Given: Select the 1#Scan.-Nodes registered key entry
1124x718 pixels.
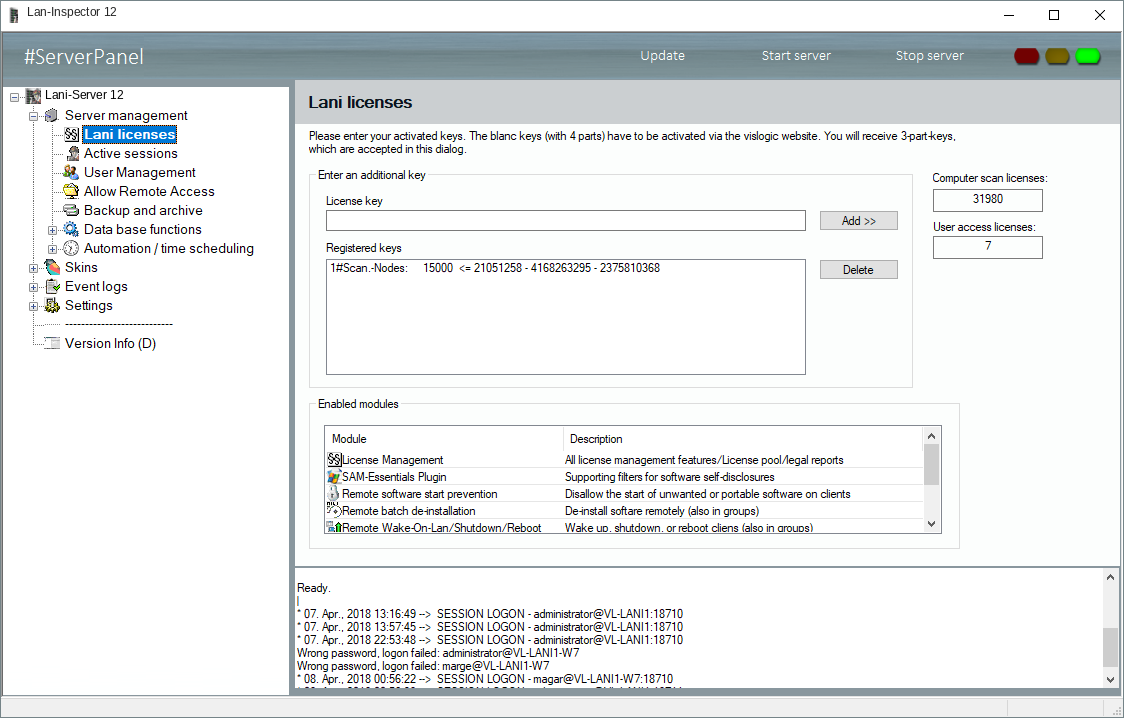Looking at the screenshot, I should tap(495, 268).
